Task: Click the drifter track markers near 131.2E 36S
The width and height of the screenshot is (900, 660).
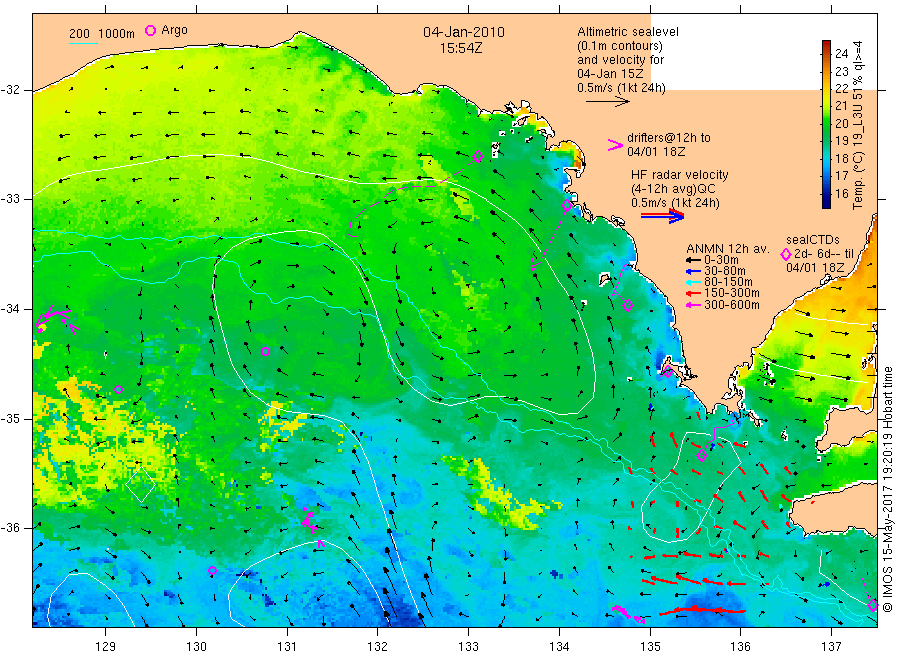Action: (x=309, y=520)
